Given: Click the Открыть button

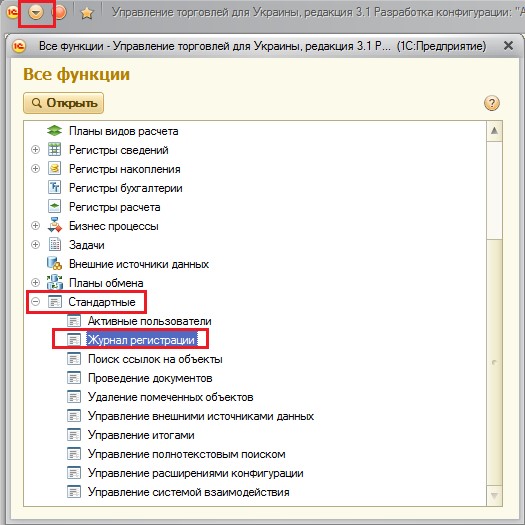Looking at the screenshot, I should 64,103.
